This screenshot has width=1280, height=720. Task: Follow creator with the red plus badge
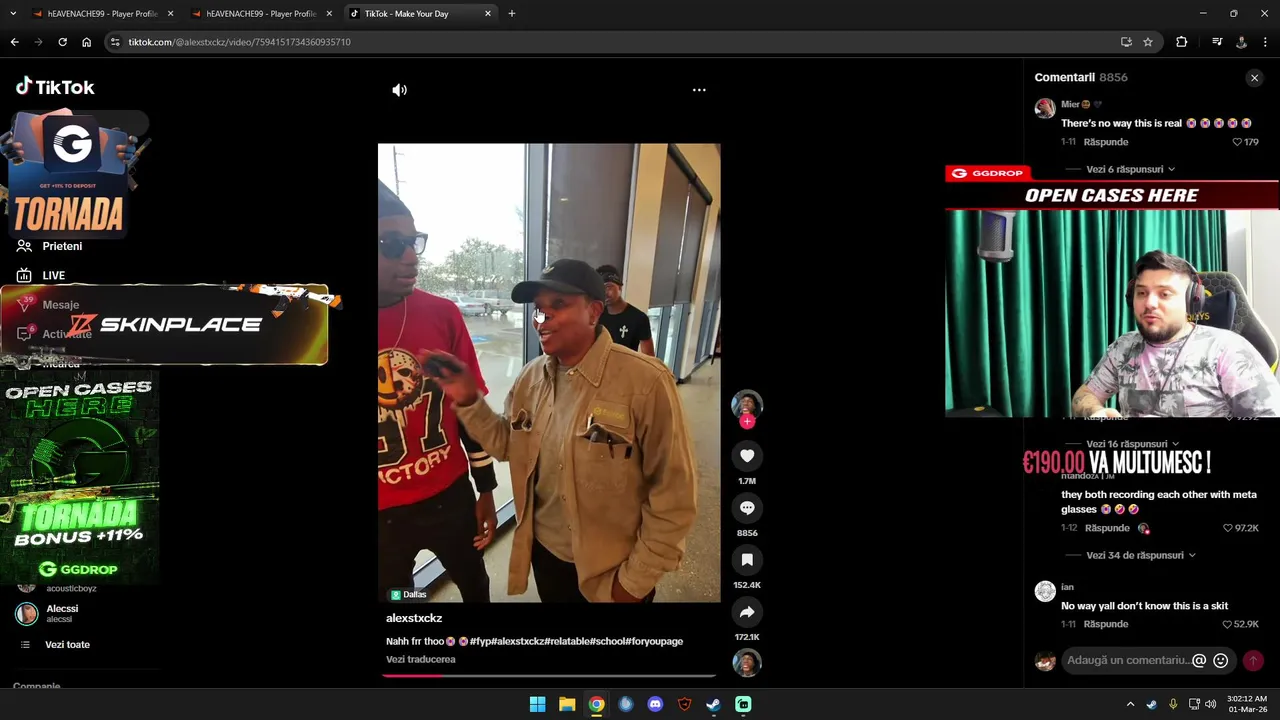747,421
